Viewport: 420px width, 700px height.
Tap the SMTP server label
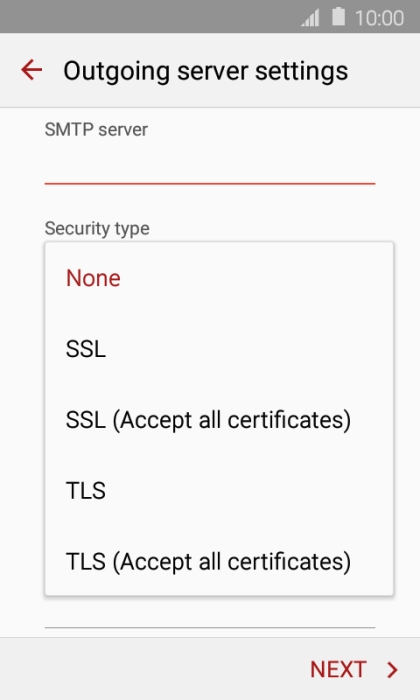tap(96, 130)
